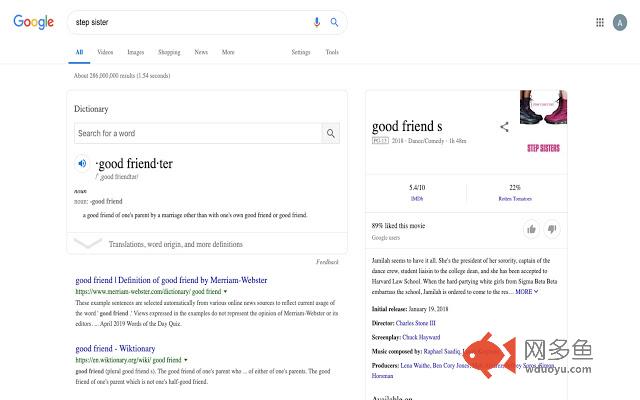Image resolution: width=640 pixels, height=400 pixels.
Task: Share the movie knowledge panel
Action: [504, 127]
